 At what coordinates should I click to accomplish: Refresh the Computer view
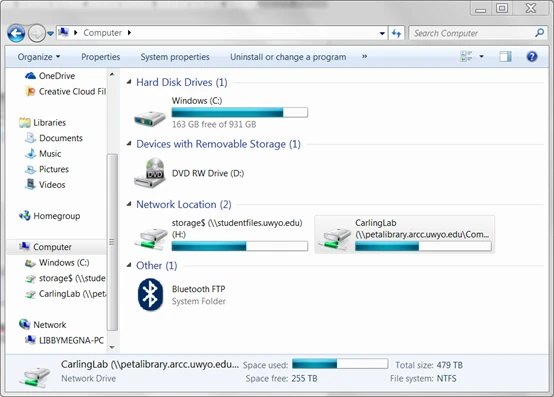point(396,33)
